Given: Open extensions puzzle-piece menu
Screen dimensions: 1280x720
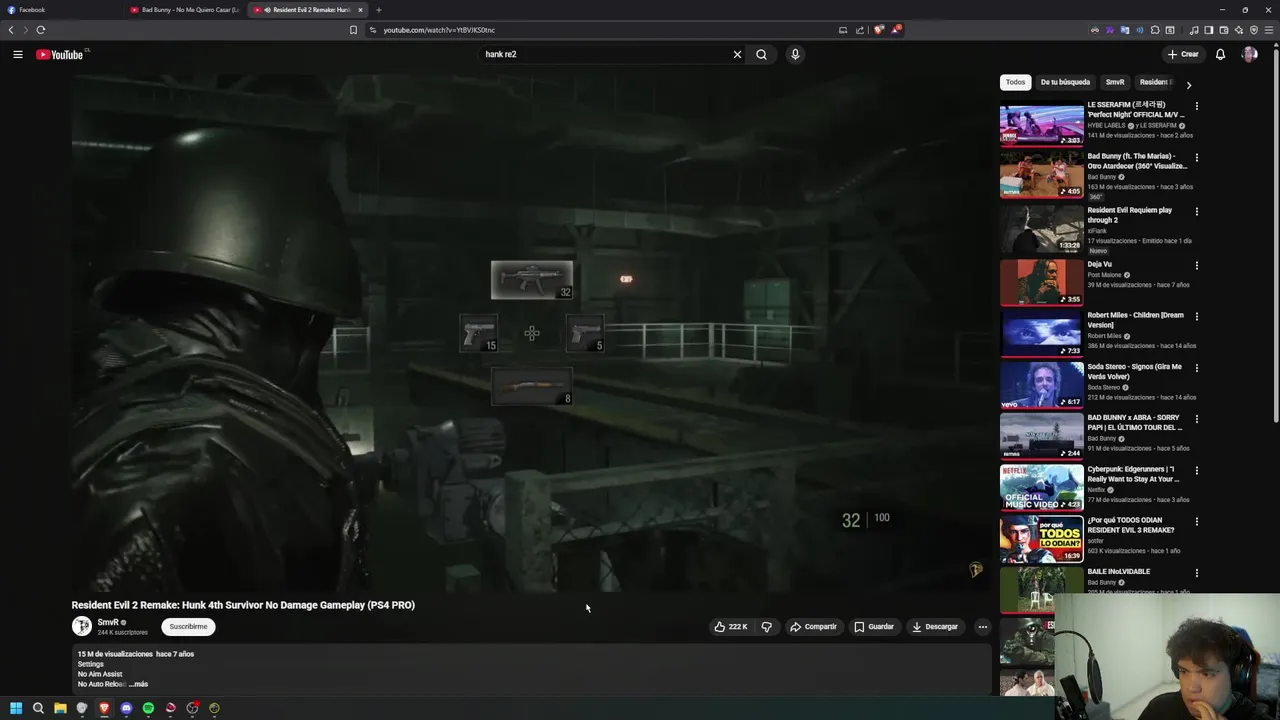Looking at the screenshot, I should point(1154,30).
